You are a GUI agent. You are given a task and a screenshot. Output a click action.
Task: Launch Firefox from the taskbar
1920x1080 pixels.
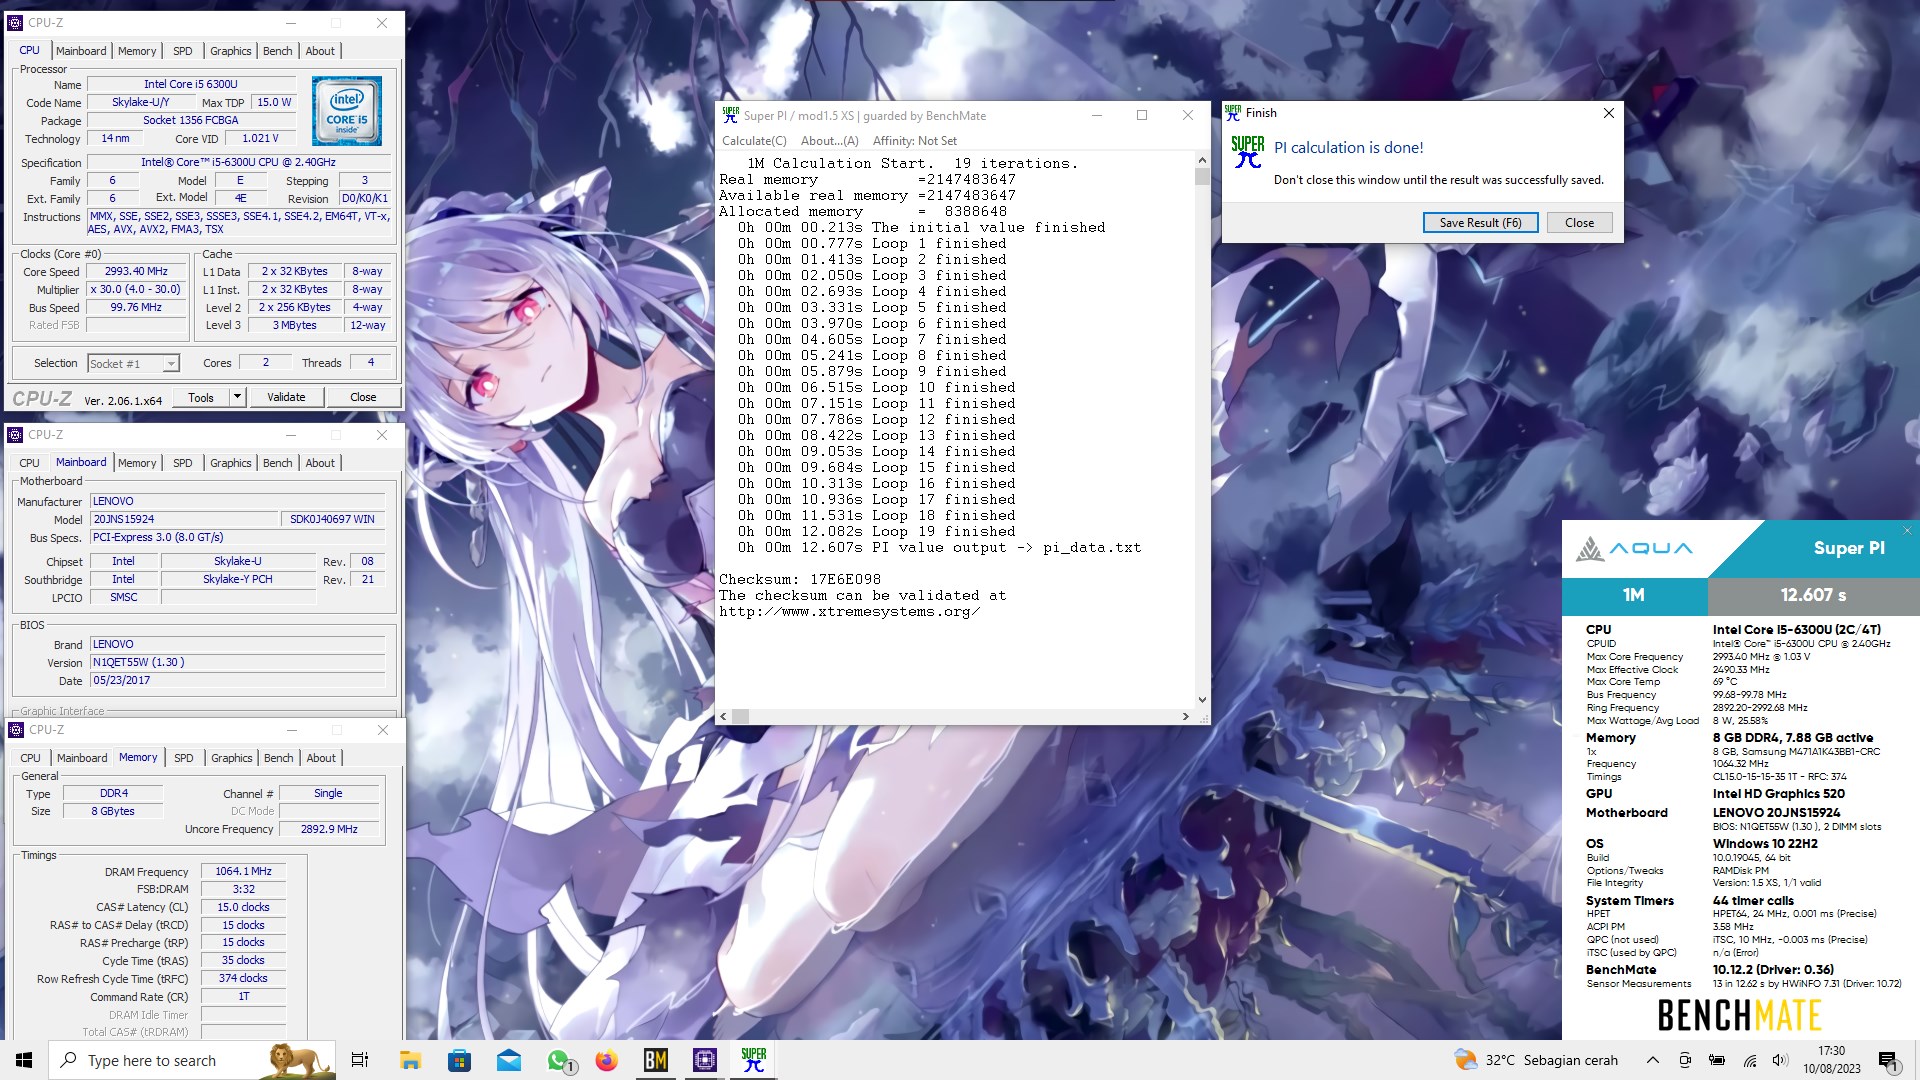tap(607, 1060)
